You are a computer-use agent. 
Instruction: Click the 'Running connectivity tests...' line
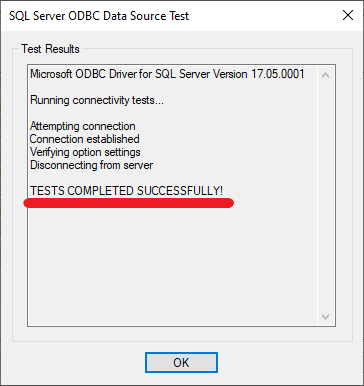[97, 100]
